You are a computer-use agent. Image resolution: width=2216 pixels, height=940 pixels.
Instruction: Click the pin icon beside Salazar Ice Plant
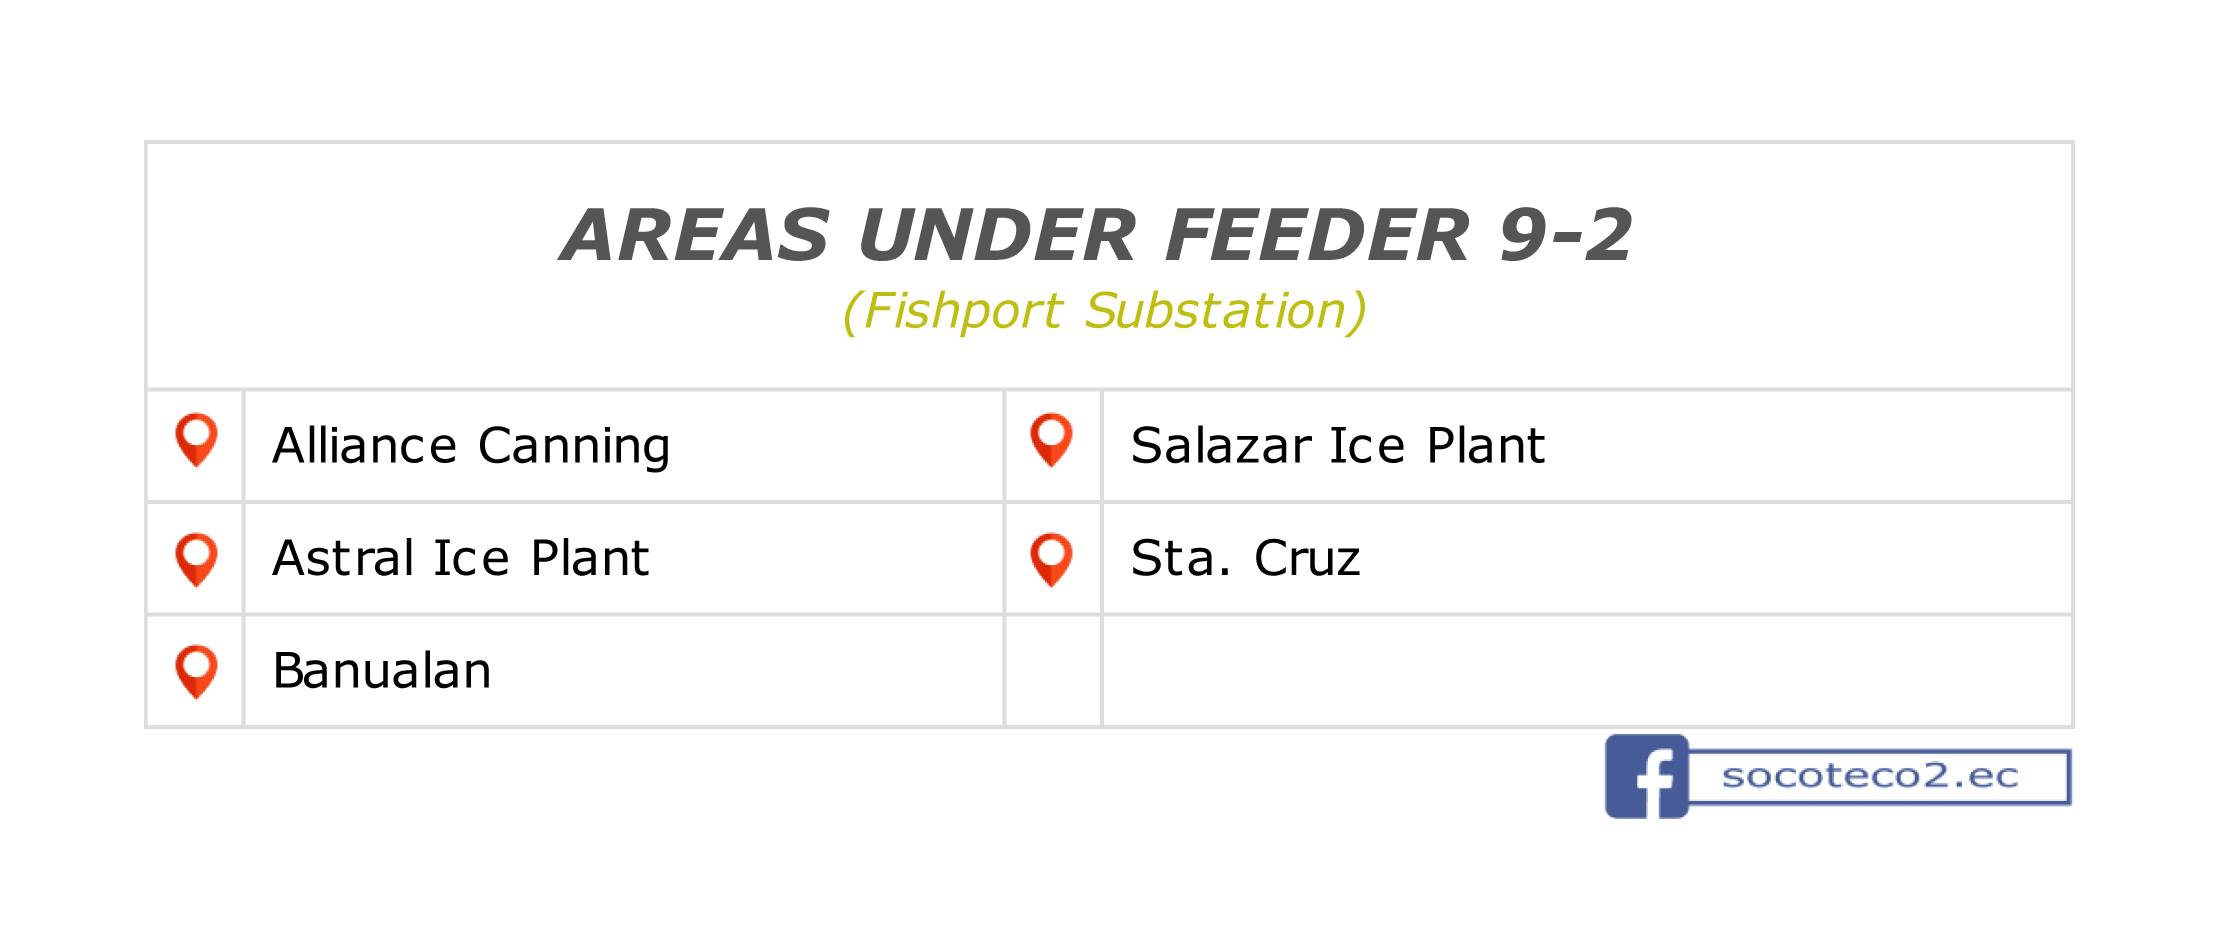coord(1051,440)
